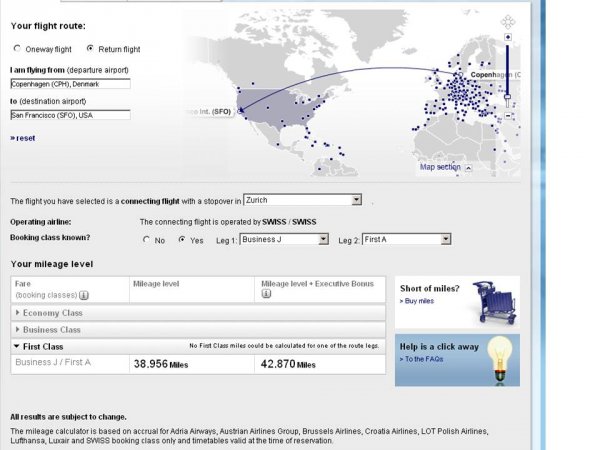Click the map pan compass control
The height and width of the screenshot is (450, 600).
(x=508, y=22)
